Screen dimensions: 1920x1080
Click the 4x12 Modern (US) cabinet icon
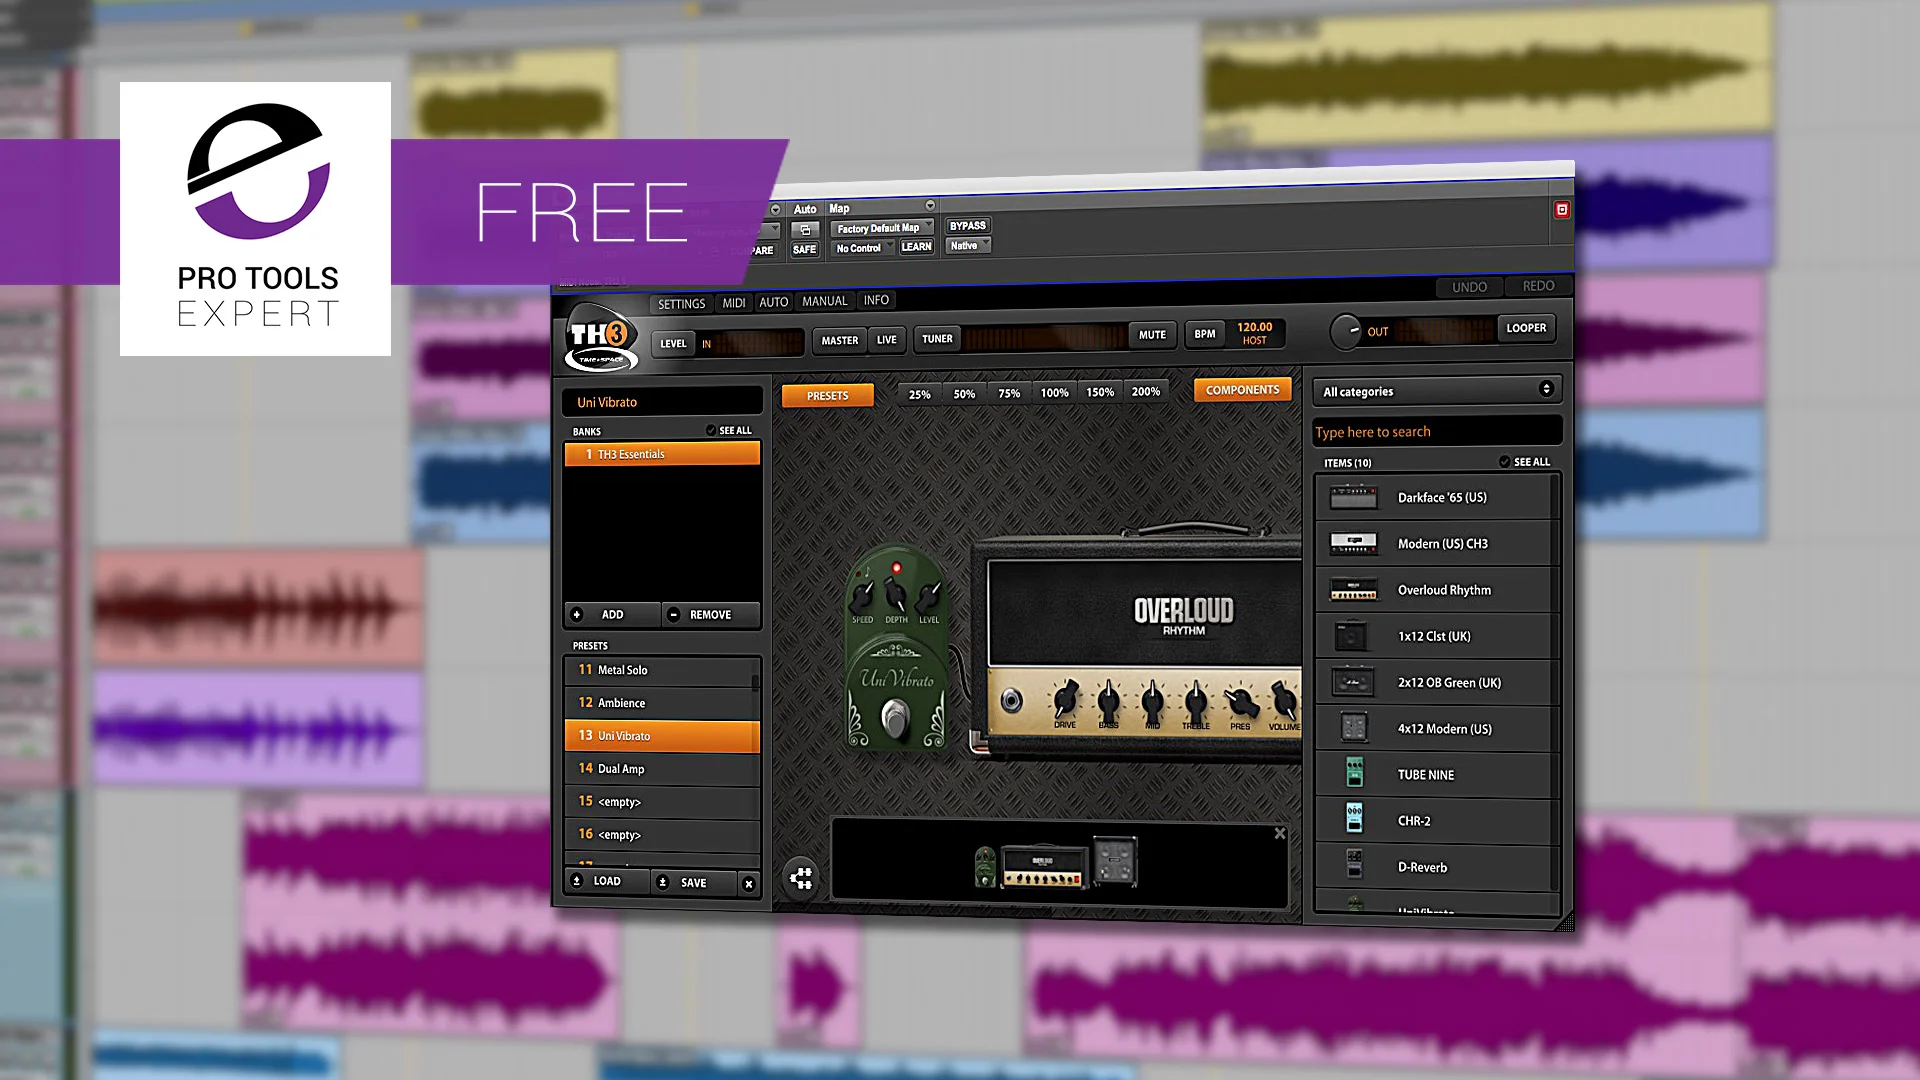coord(1353,728)
